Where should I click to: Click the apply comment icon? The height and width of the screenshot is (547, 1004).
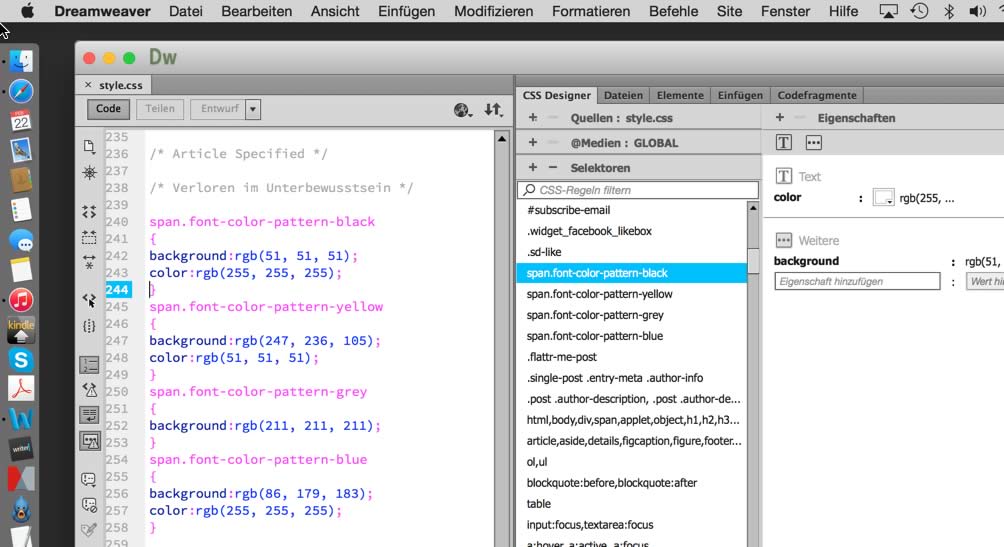click(89, 479)
